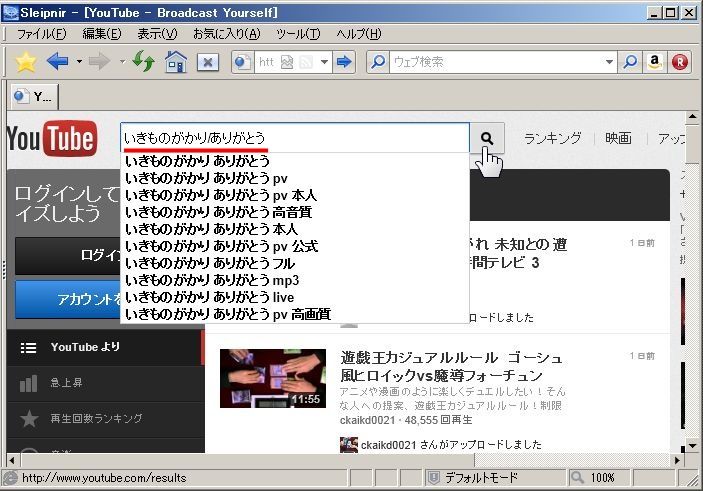Go back with the blue left arrow

tap(57, 61)
